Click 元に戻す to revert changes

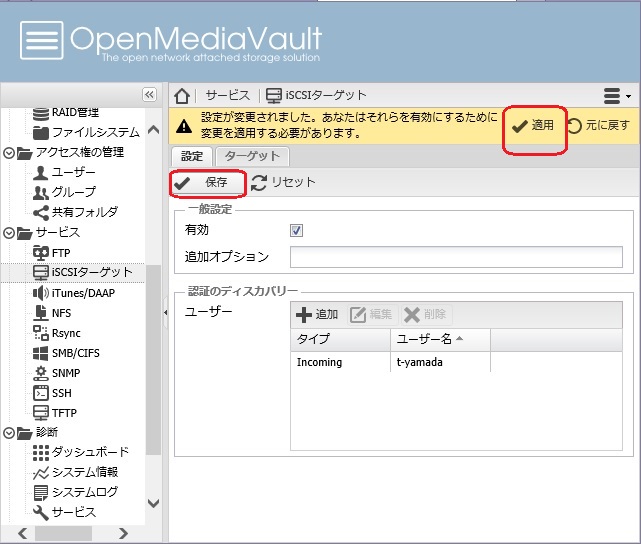599,125
